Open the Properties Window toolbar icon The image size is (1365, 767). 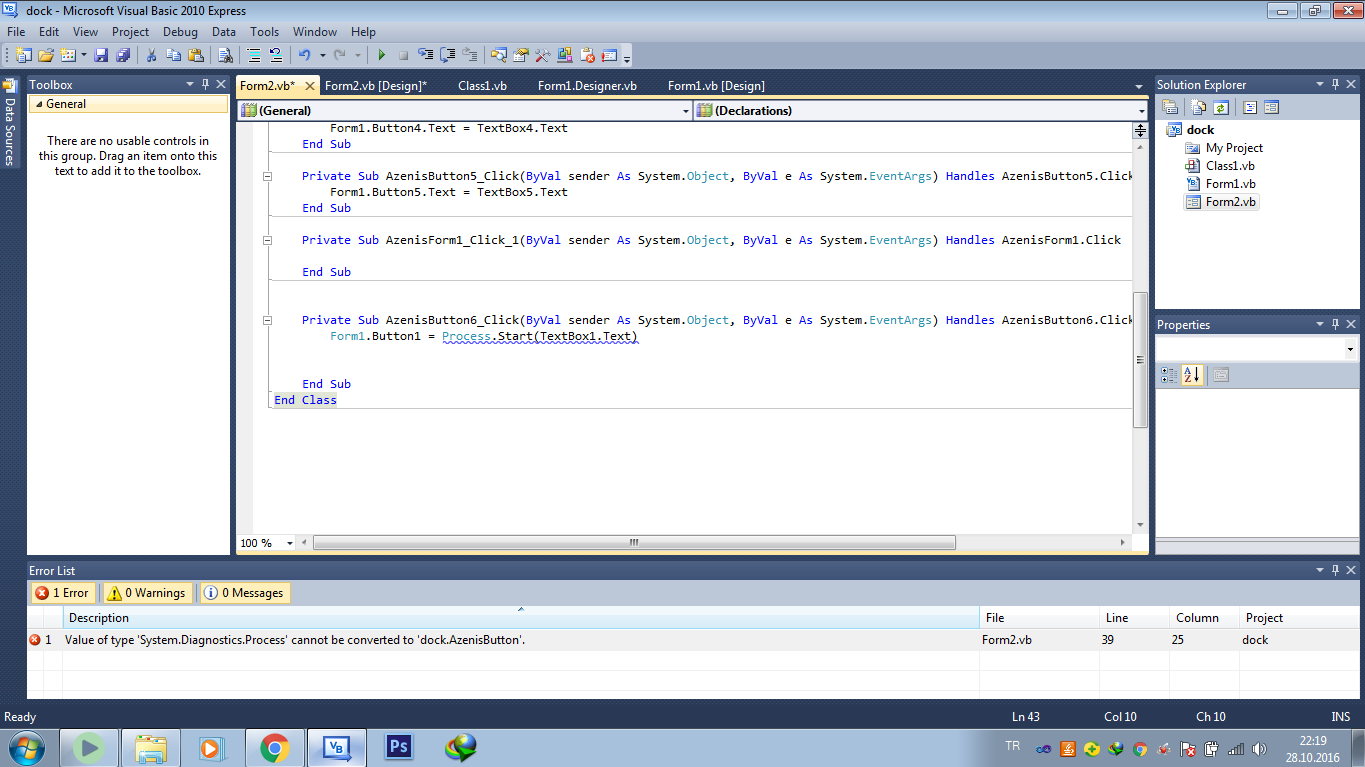[520, 55]
